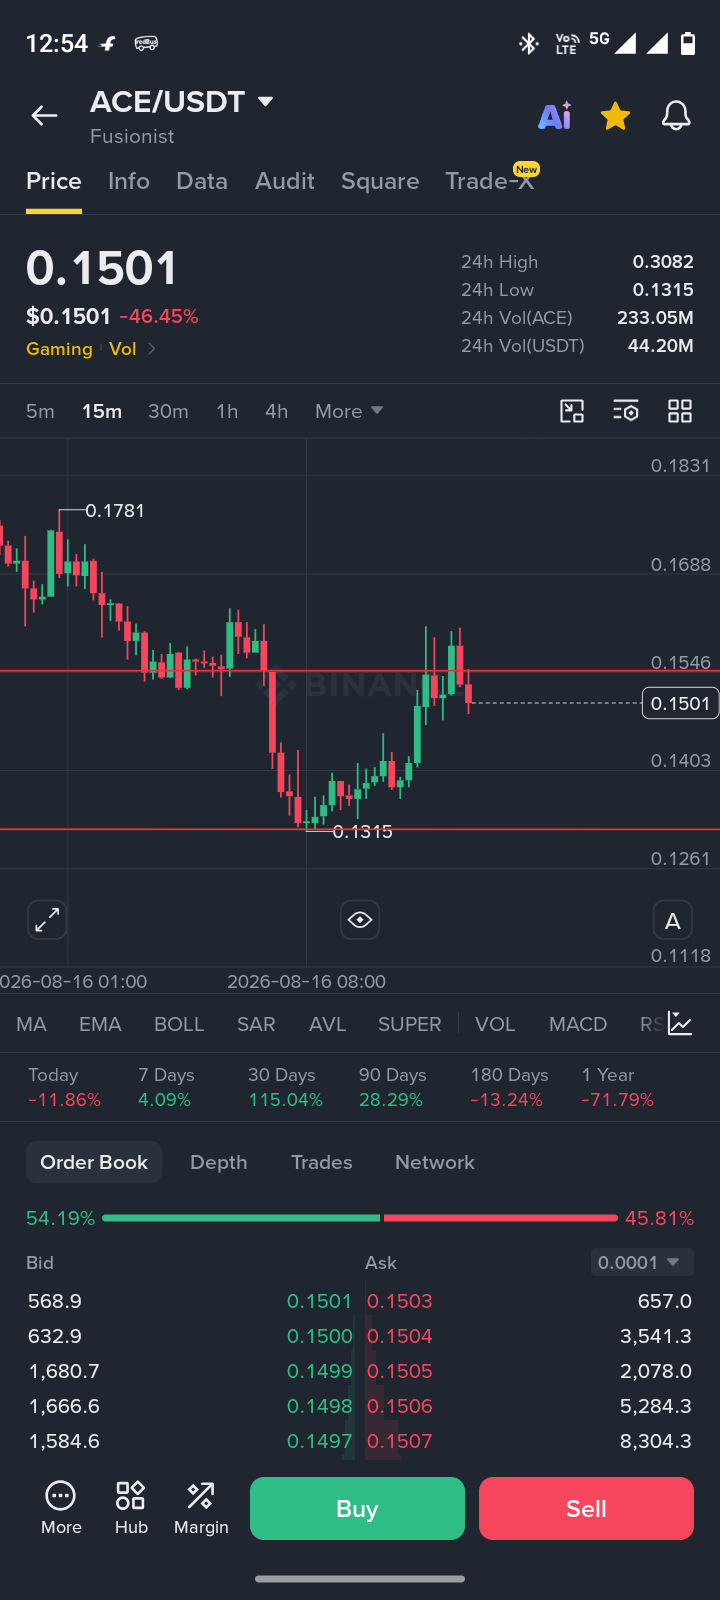Open the Audit tab
This screenshot has width=720, height=1600.
(x=285, y=181)
